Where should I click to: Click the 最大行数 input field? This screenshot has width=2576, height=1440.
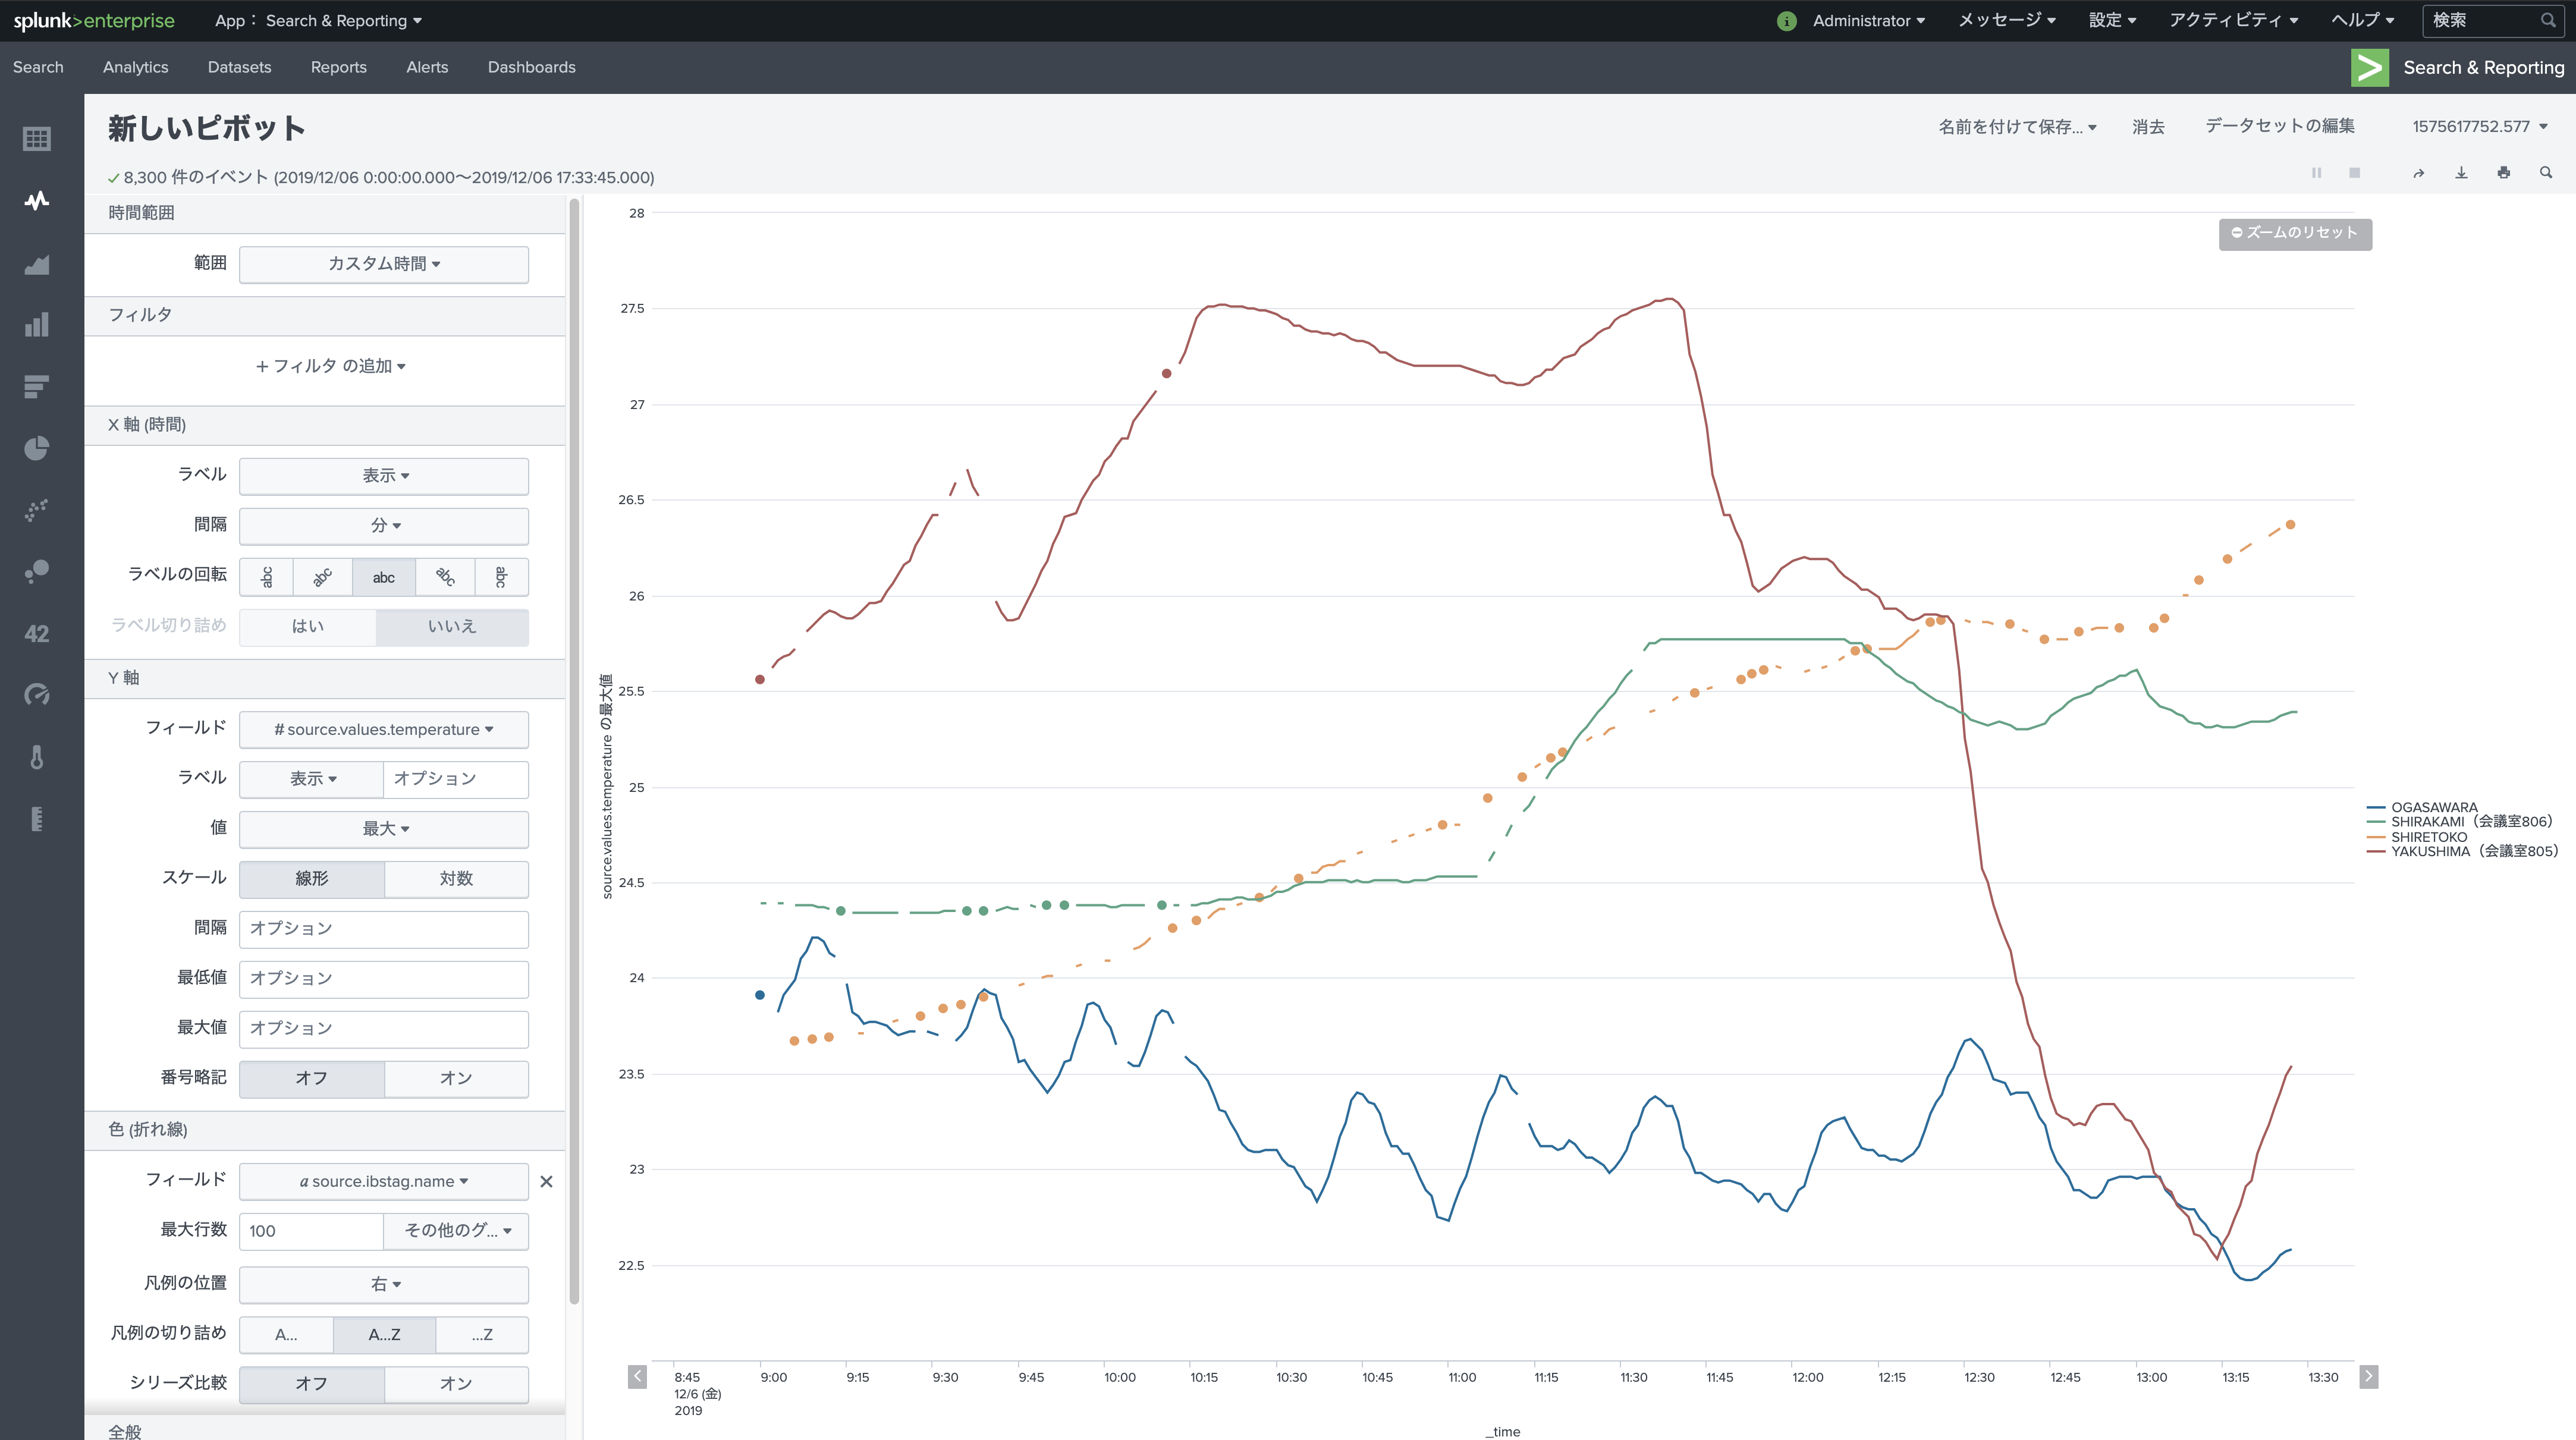(312, 1231)
